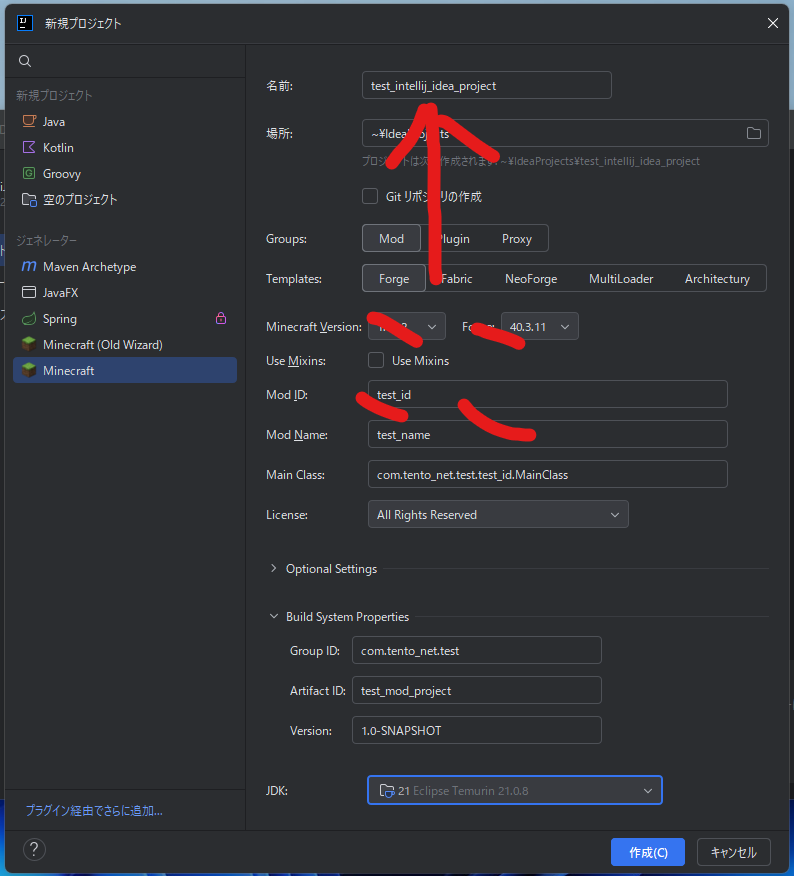Choose the Spring generator
Image resolution: width=794 pixels, height=876 pixels.
[x=60, y=319]
